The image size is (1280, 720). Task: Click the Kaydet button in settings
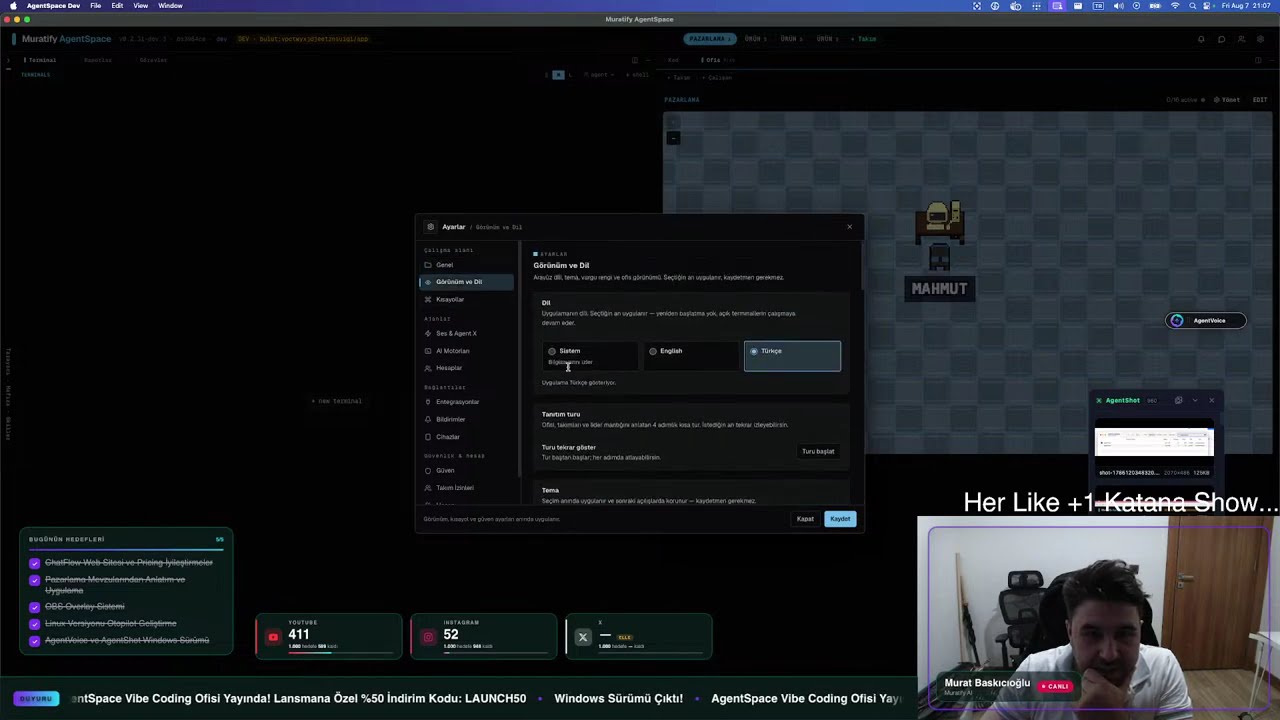[x=840, y=519]
